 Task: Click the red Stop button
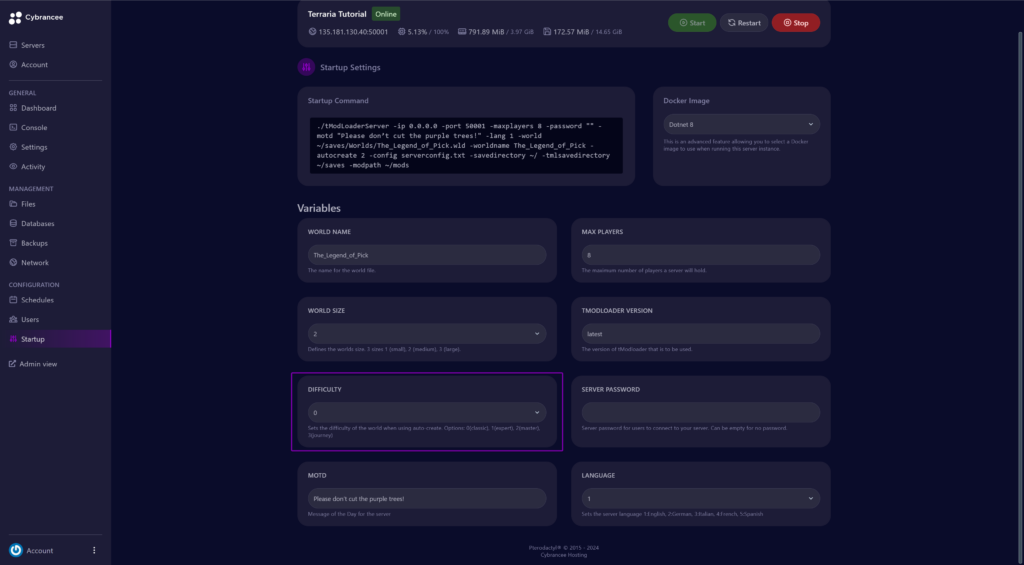795,23
